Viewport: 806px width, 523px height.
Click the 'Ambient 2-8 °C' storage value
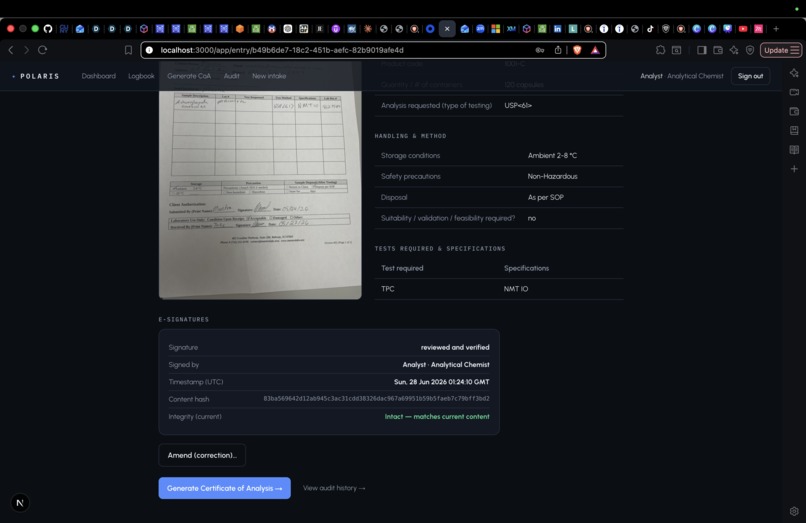pyautogui.click(x=552, y=155)
